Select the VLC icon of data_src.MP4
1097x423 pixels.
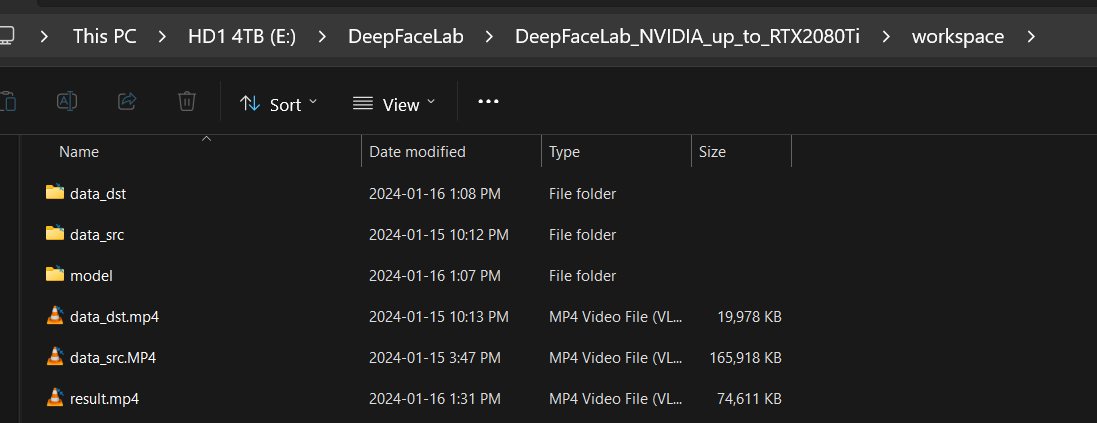click(55, 357)
